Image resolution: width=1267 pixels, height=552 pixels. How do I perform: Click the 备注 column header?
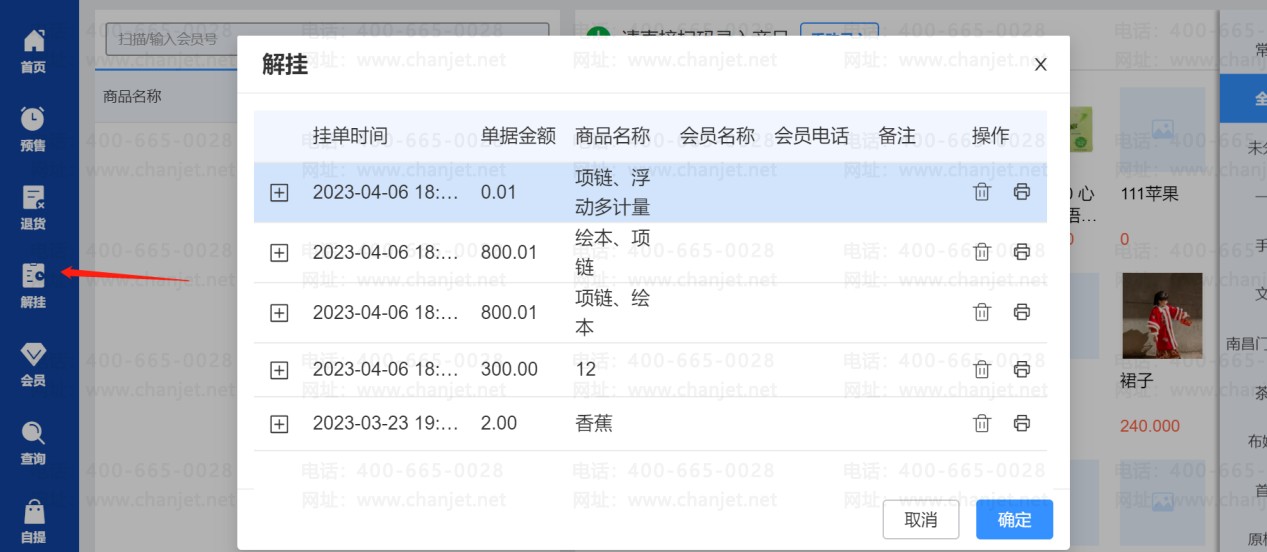[897, 136]
